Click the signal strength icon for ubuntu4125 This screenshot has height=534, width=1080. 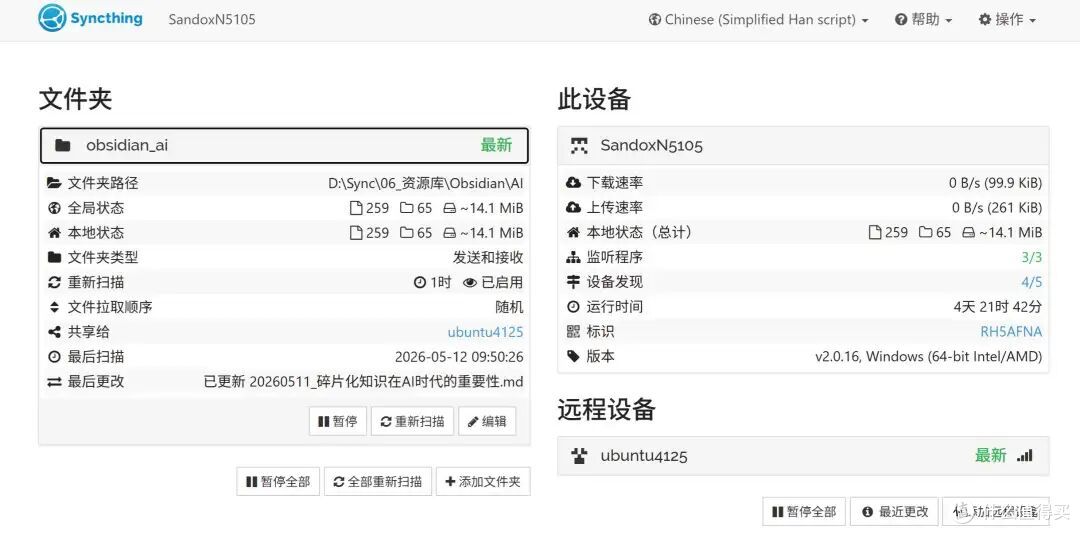click(1025, 455)
